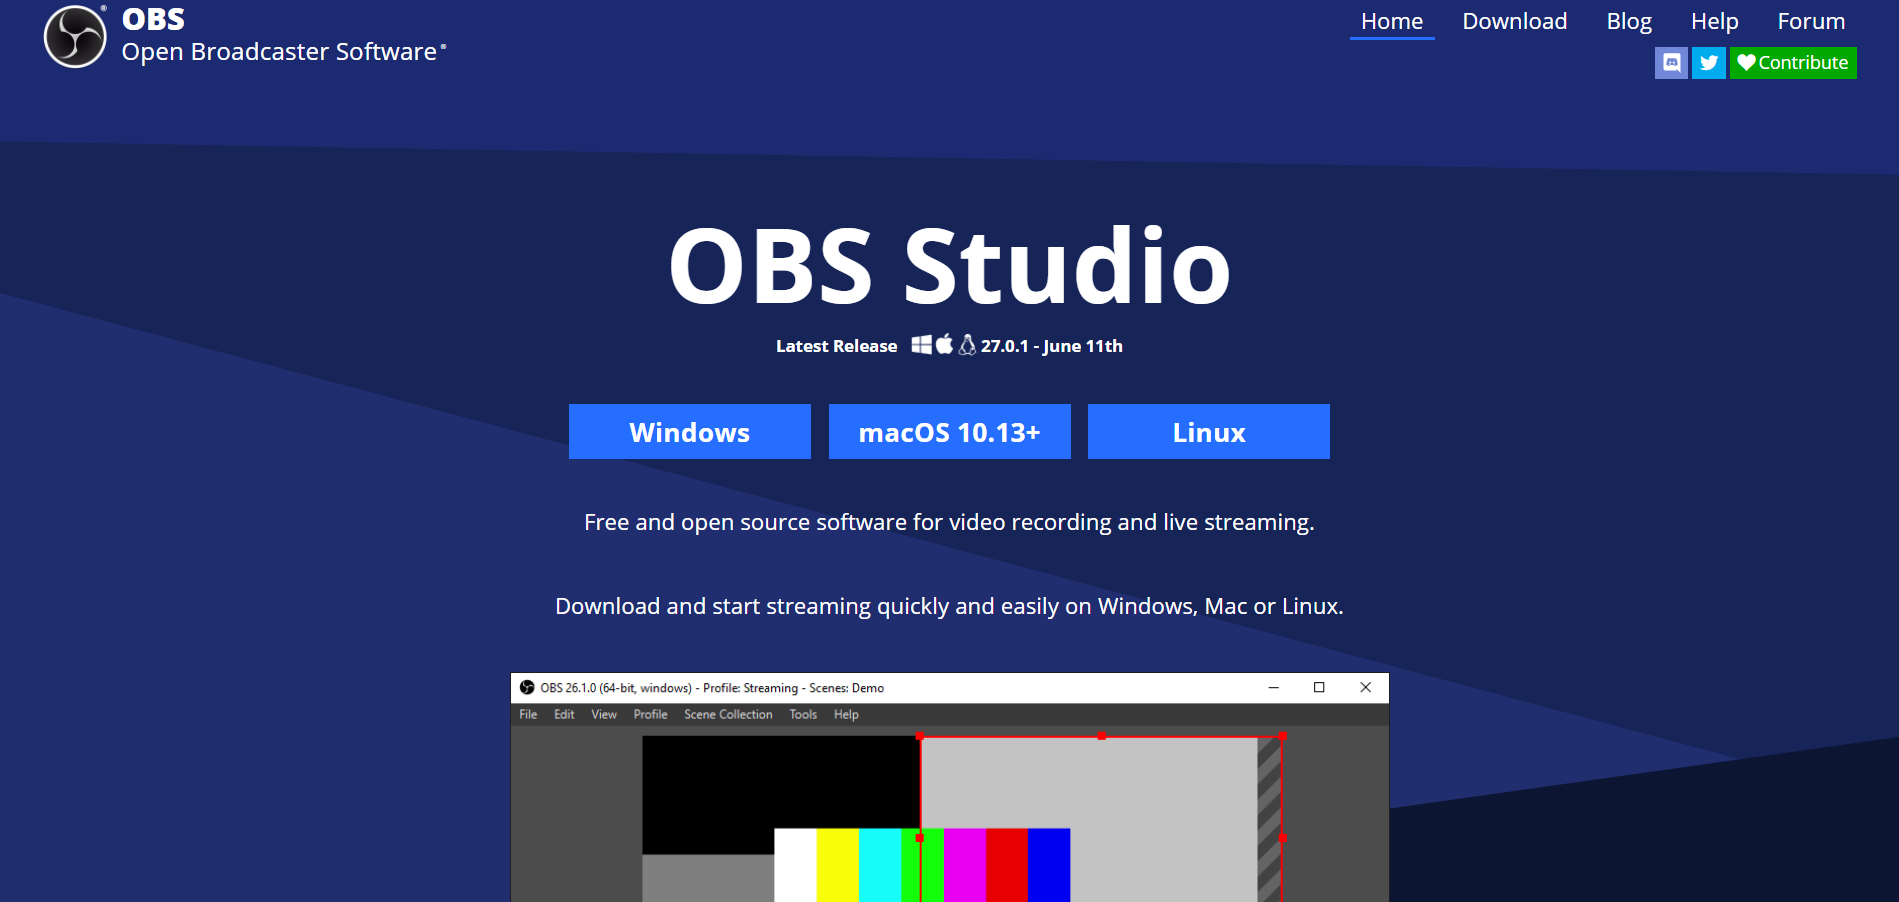Open the Forum nav page
Viewport: 1899px width, 902px height.
point(1811,21)
